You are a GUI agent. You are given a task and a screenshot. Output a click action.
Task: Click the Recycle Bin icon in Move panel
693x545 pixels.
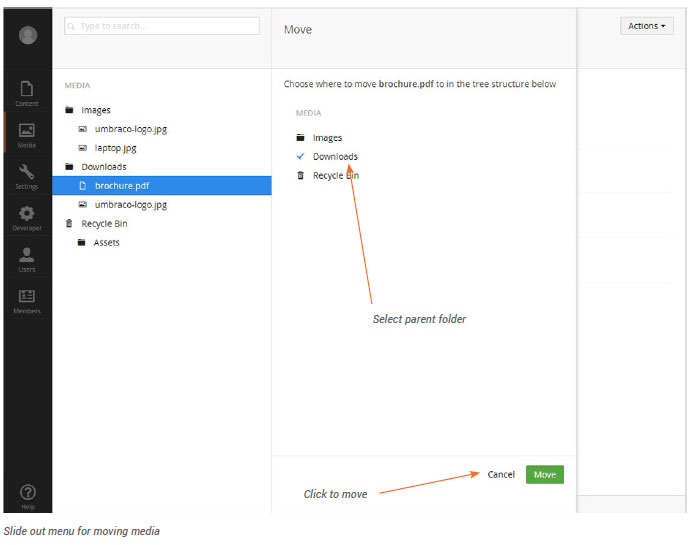(301, 175)
